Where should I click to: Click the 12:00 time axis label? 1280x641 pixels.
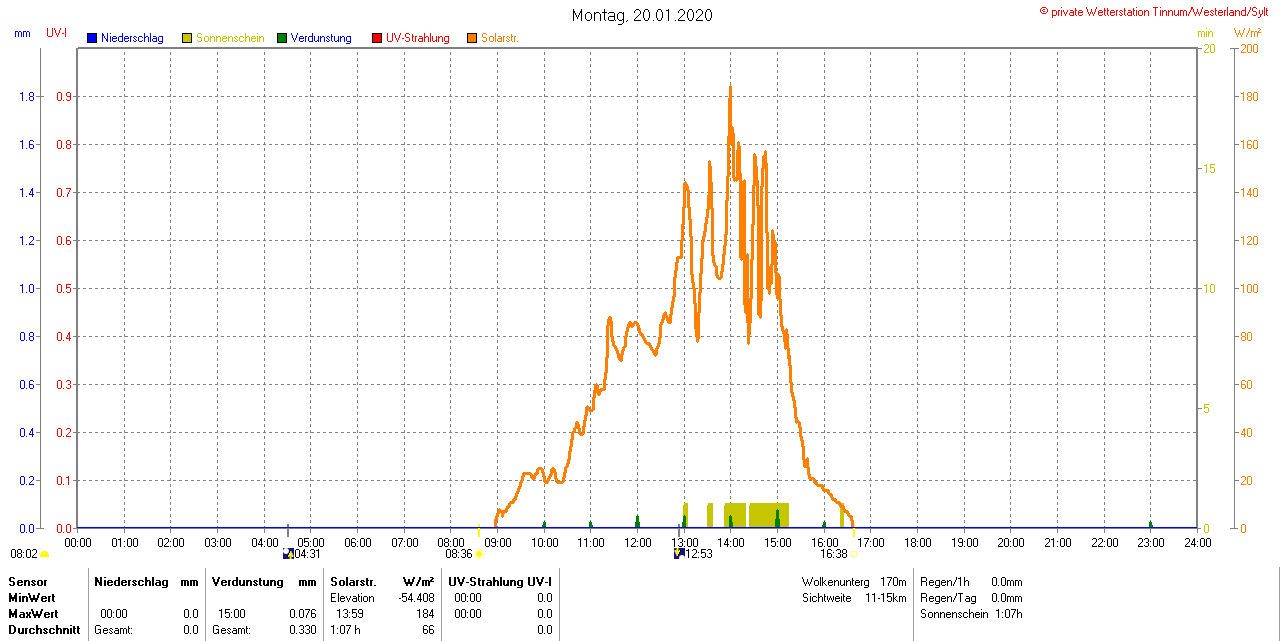coord(638,543)
